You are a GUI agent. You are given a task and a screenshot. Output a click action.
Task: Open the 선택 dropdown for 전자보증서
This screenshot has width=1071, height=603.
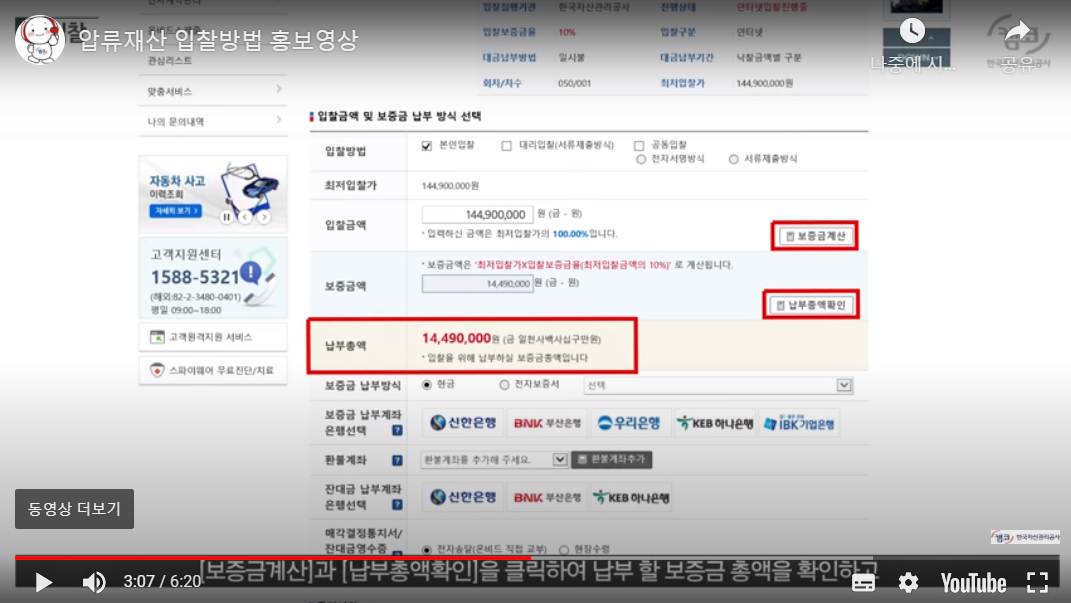click(x=719, y=385)
